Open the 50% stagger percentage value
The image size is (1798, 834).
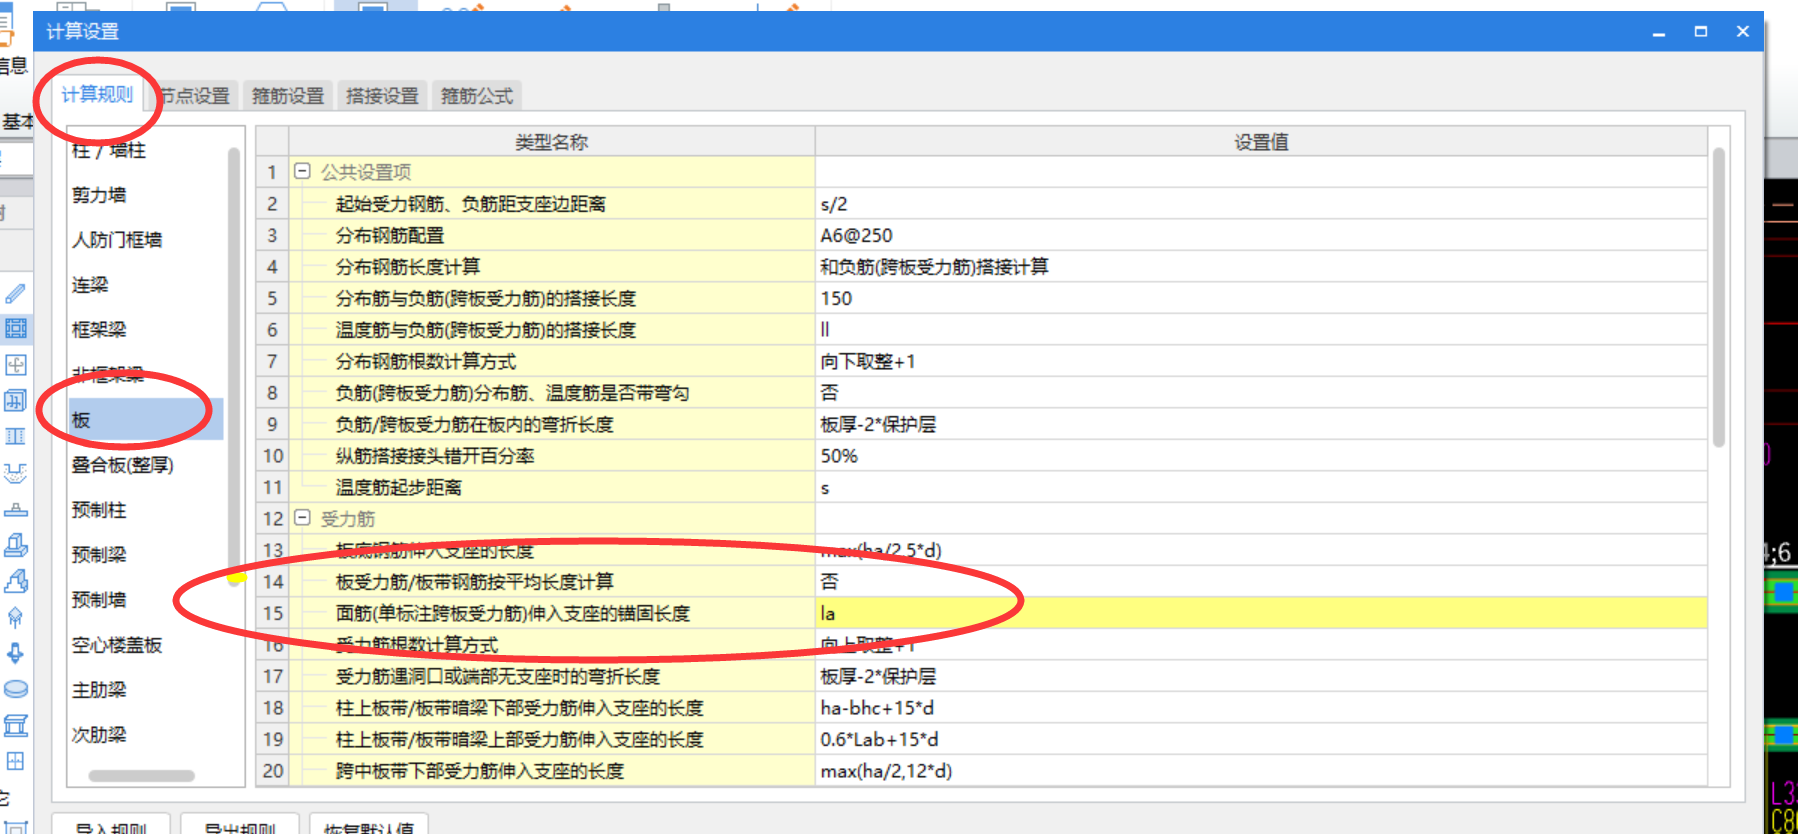pos(1261,456)
